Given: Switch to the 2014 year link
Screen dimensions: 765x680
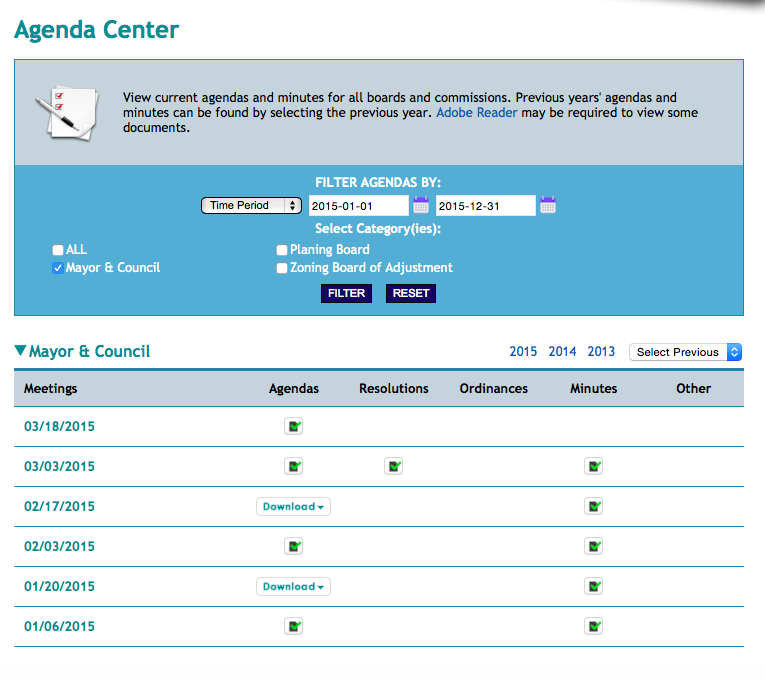Looking at the screenshot, I should (x=562, y=352).
